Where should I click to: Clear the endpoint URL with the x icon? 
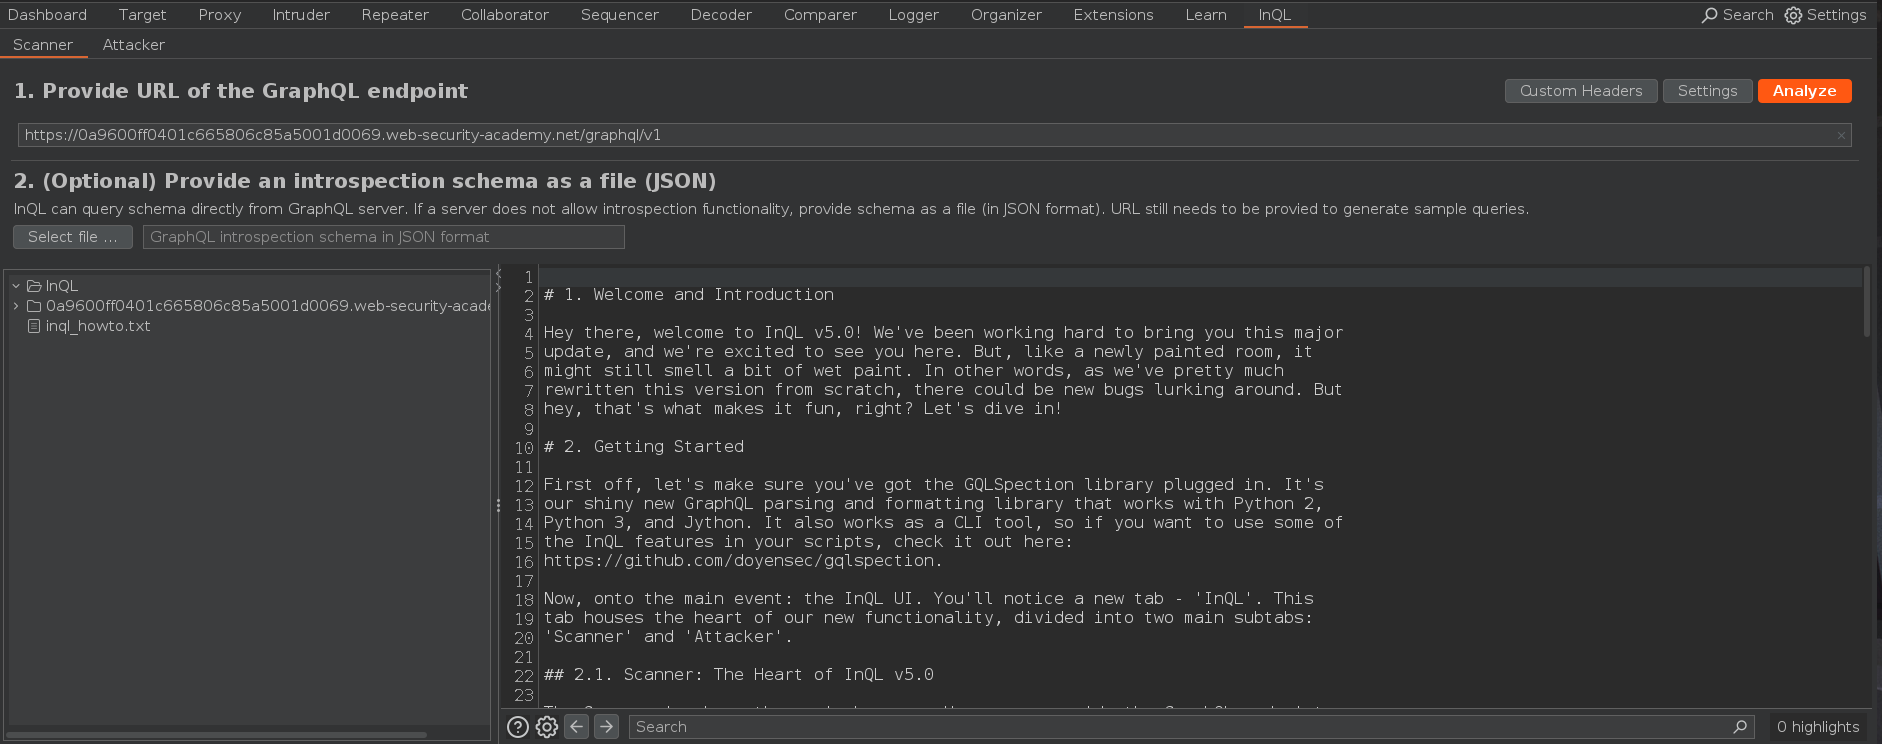(1841, 136)
